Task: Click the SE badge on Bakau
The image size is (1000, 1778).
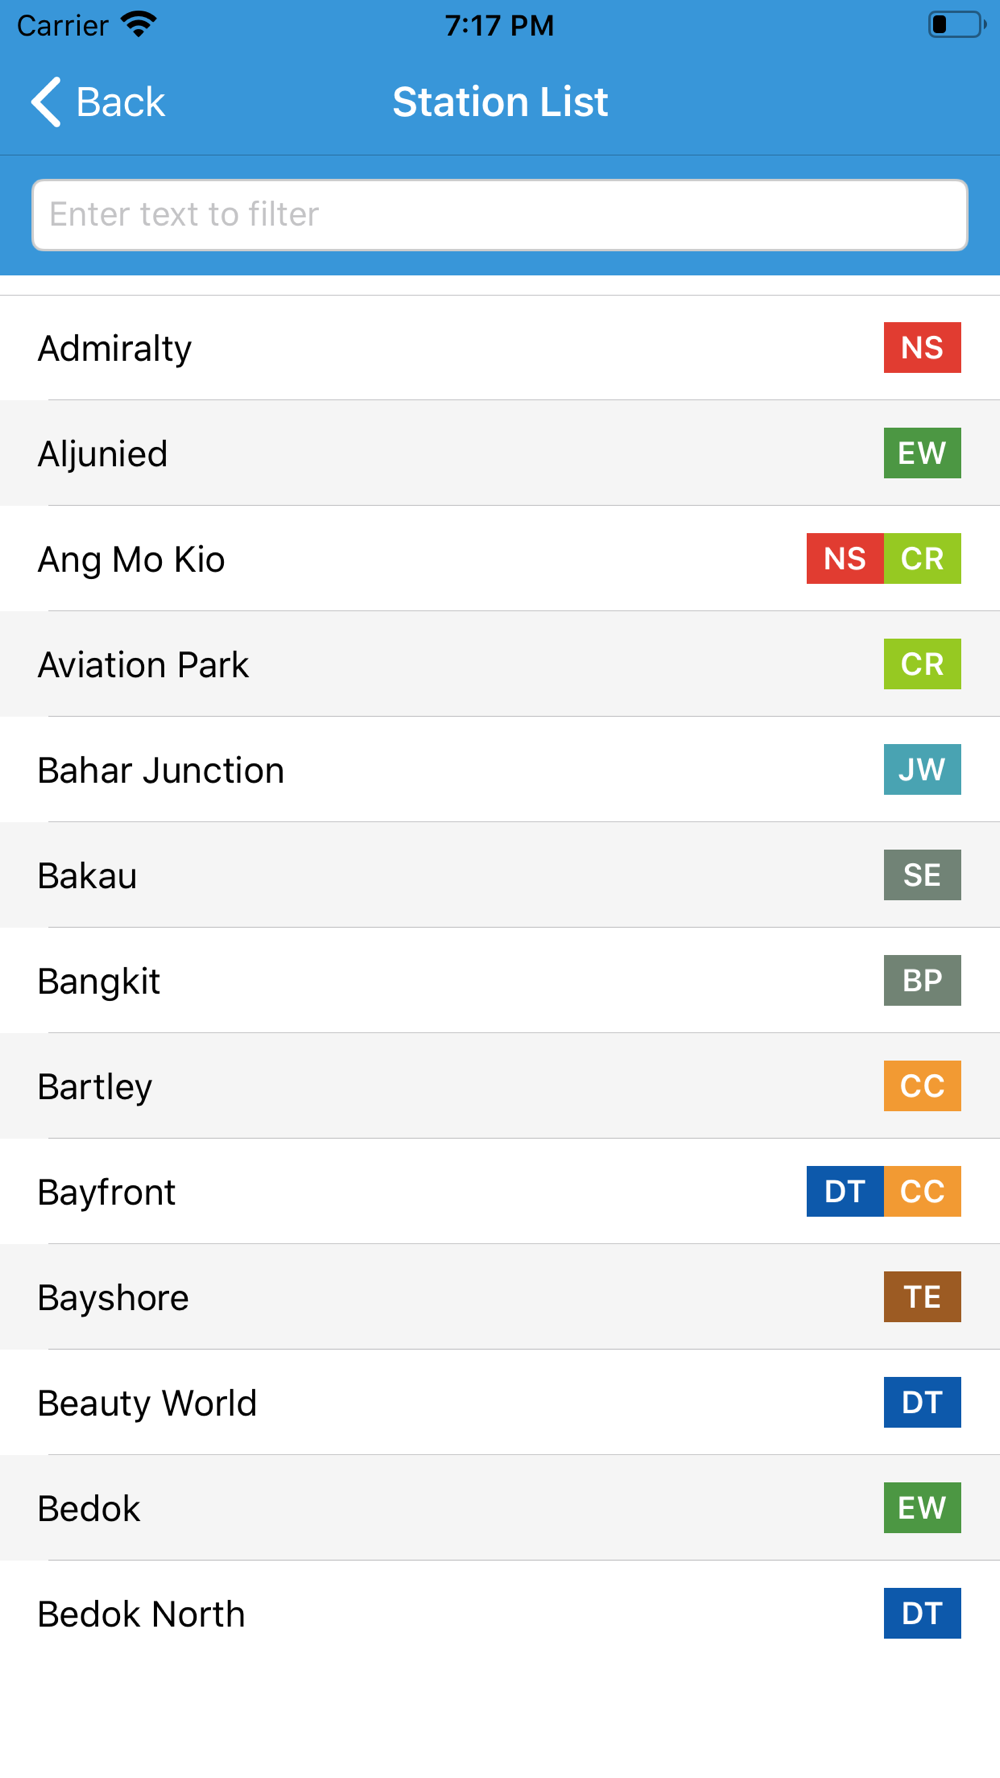Action: click(x=922, y=875)
